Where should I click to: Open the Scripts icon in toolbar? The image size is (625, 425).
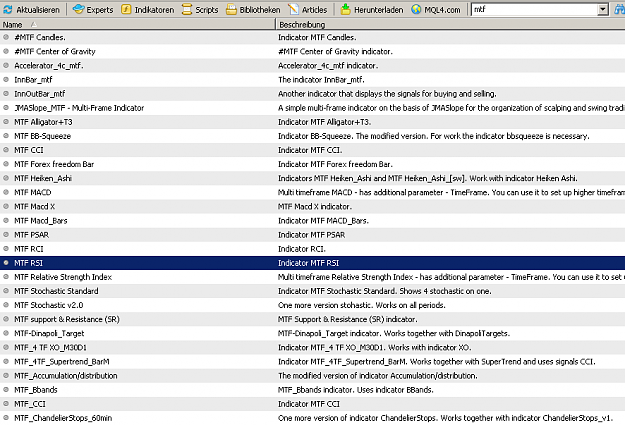pyautogui.click(x=187, y=9)
